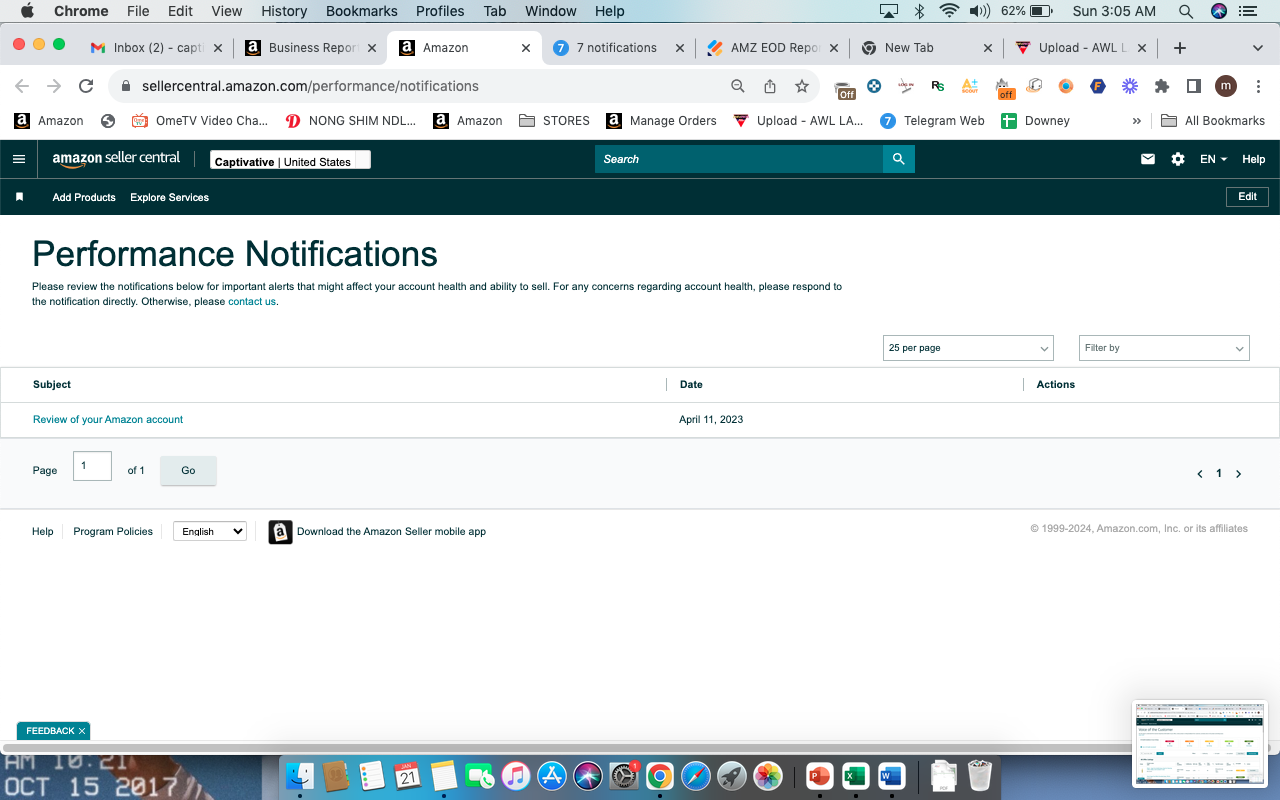The image size is (1280, 800).
Task: Bookmark this page with the star icon
Action: pos(802,86)
